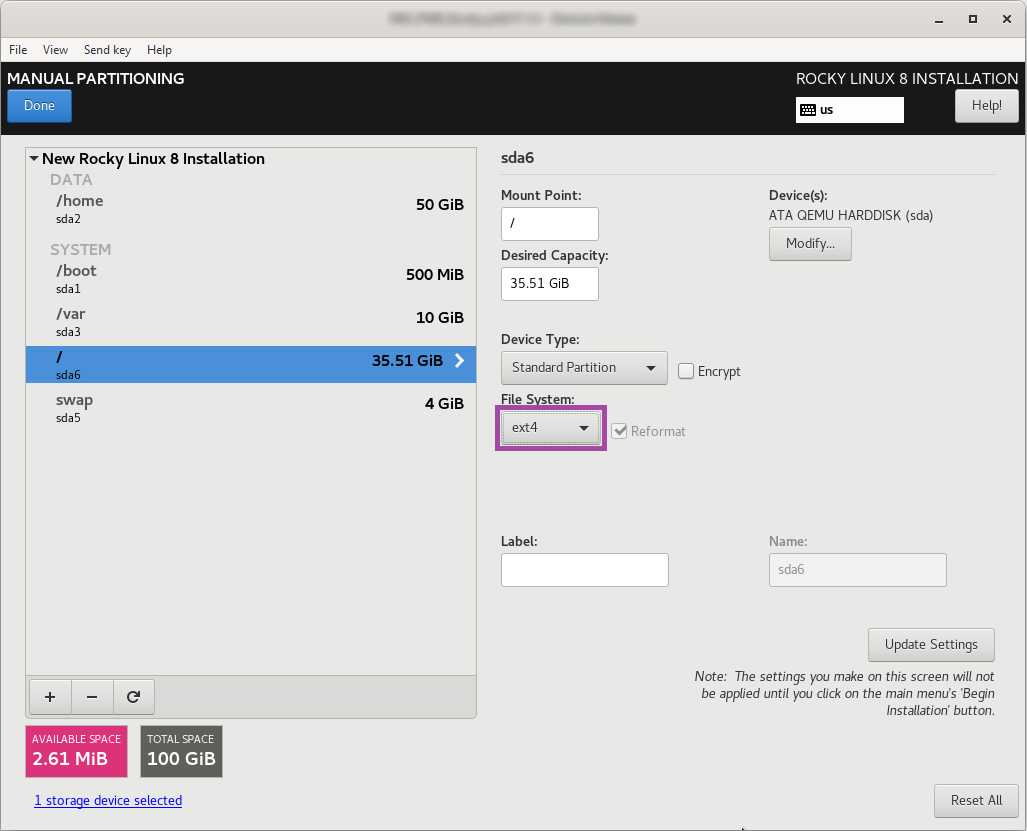
Task: Select the root / sda6 partition
Action: coord(251,364)
